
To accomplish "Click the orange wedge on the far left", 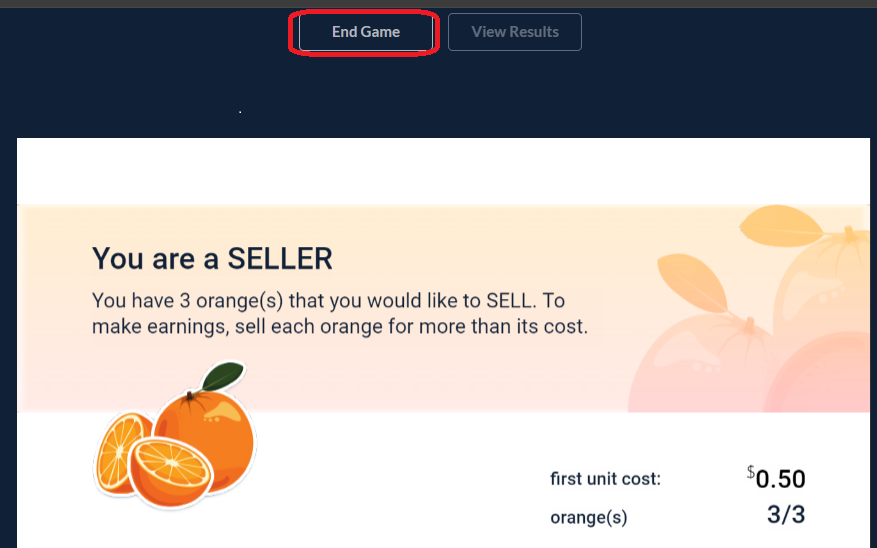I will pos(116,450).
